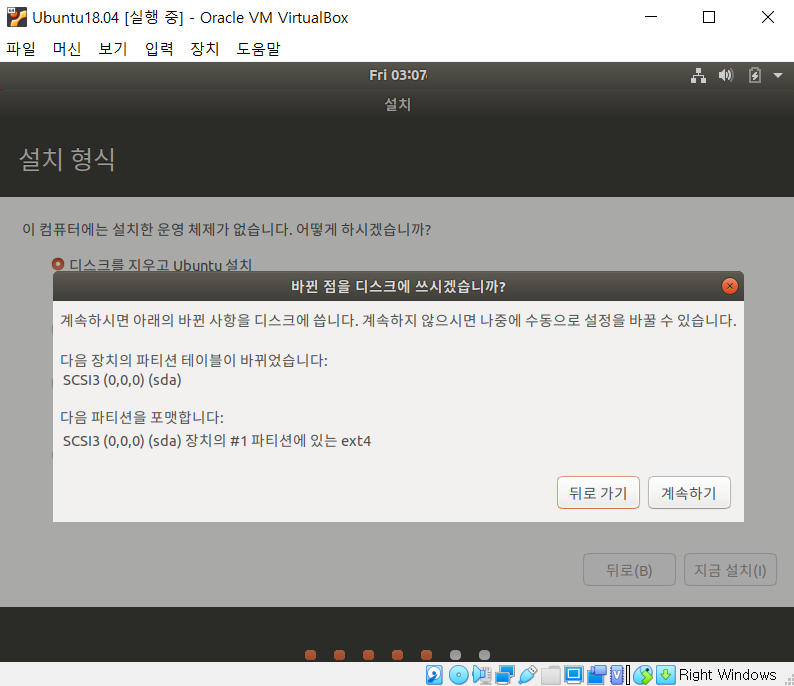
Task: Click the display settings status icon
Action: (574, 675)
